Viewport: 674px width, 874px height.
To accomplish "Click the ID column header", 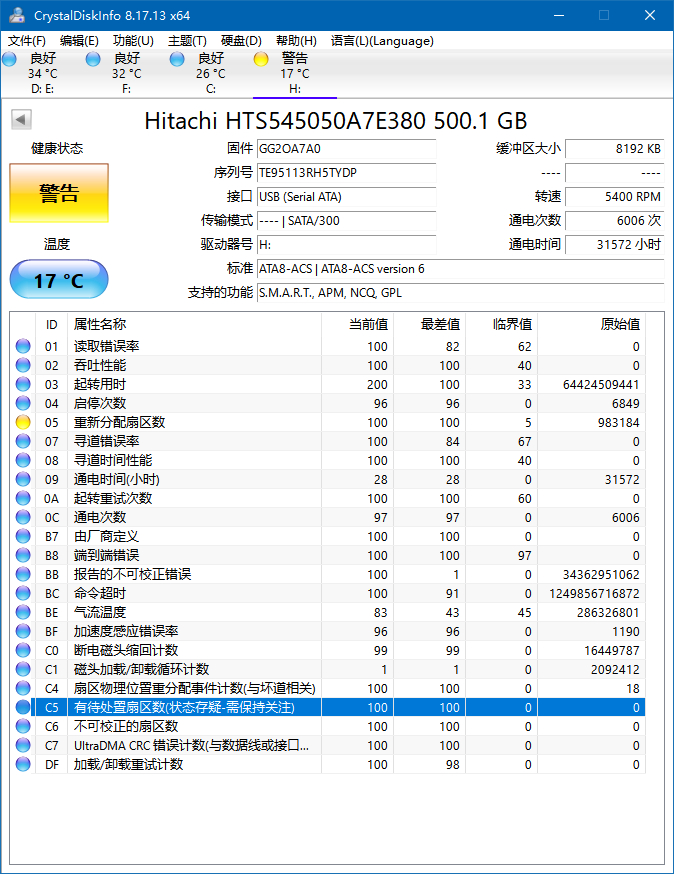I will coord(51,324).
